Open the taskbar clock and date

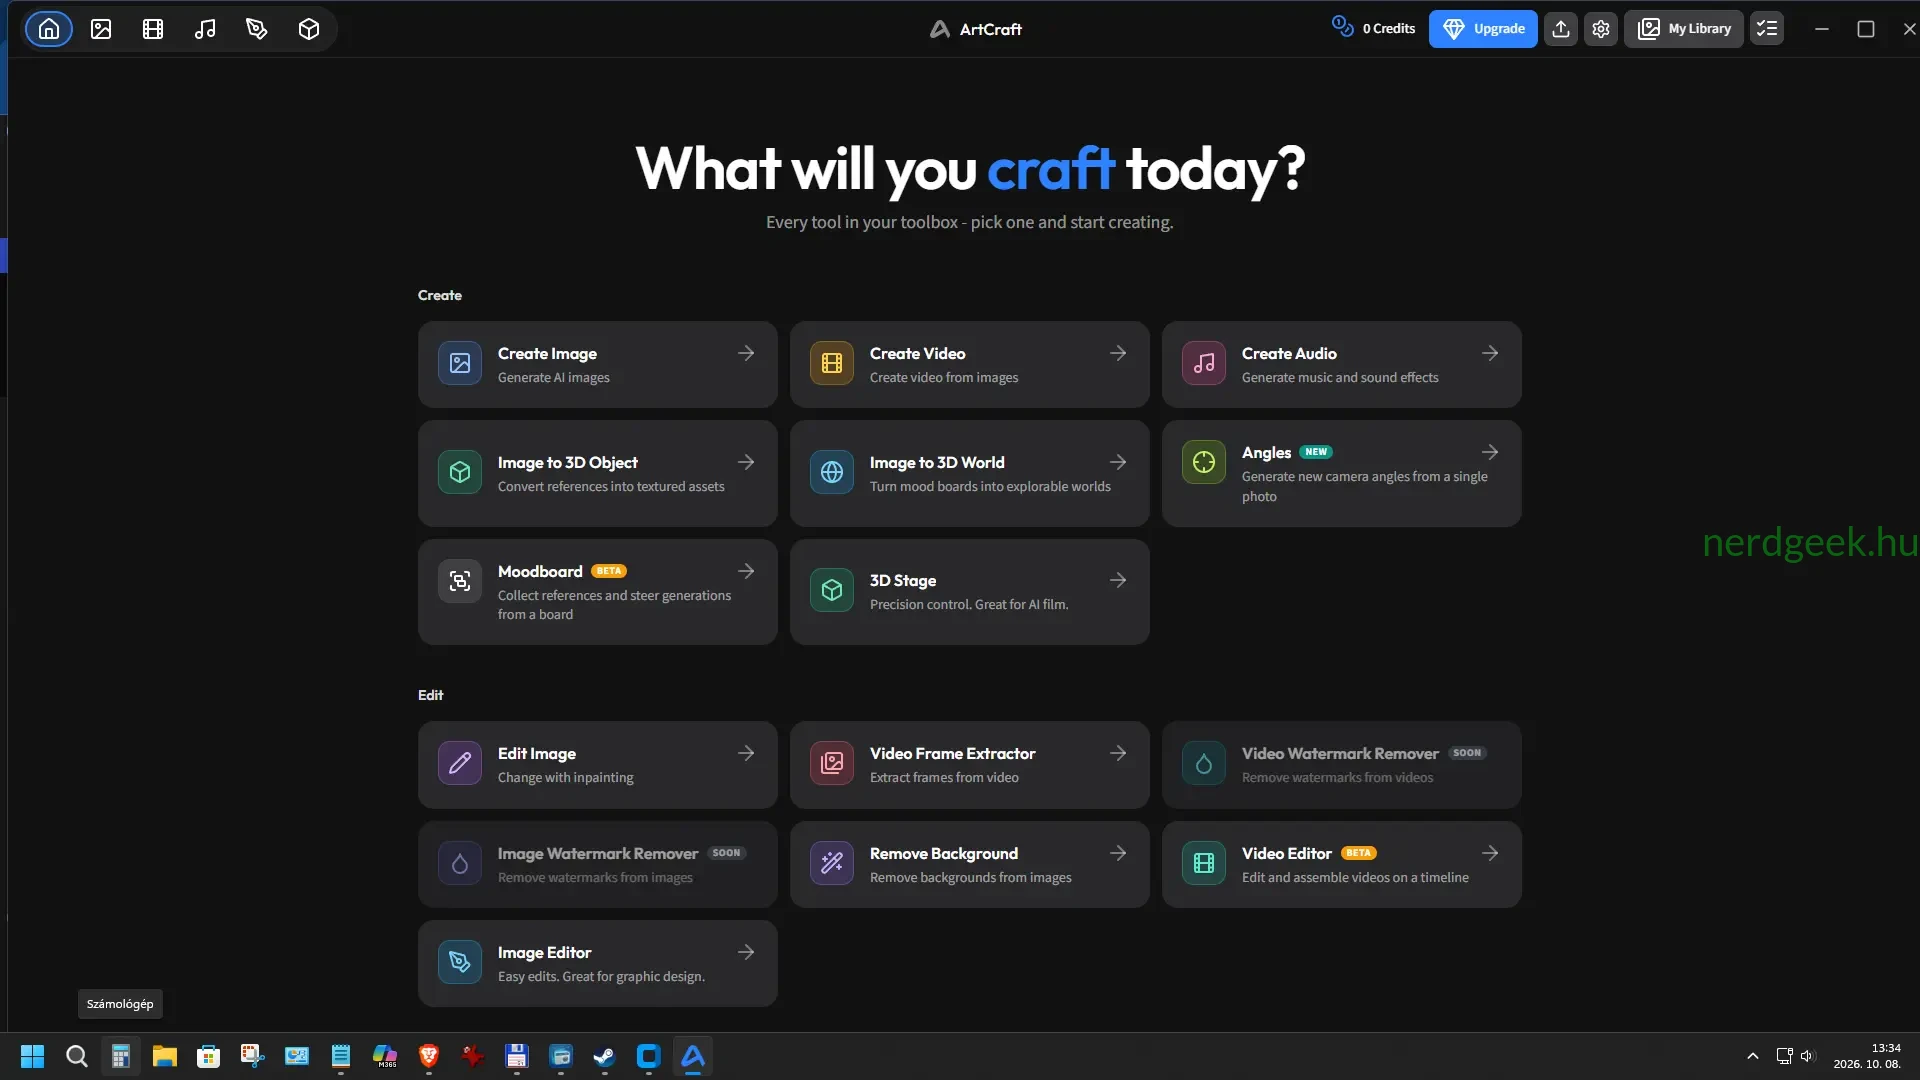coord(1867,1056)
